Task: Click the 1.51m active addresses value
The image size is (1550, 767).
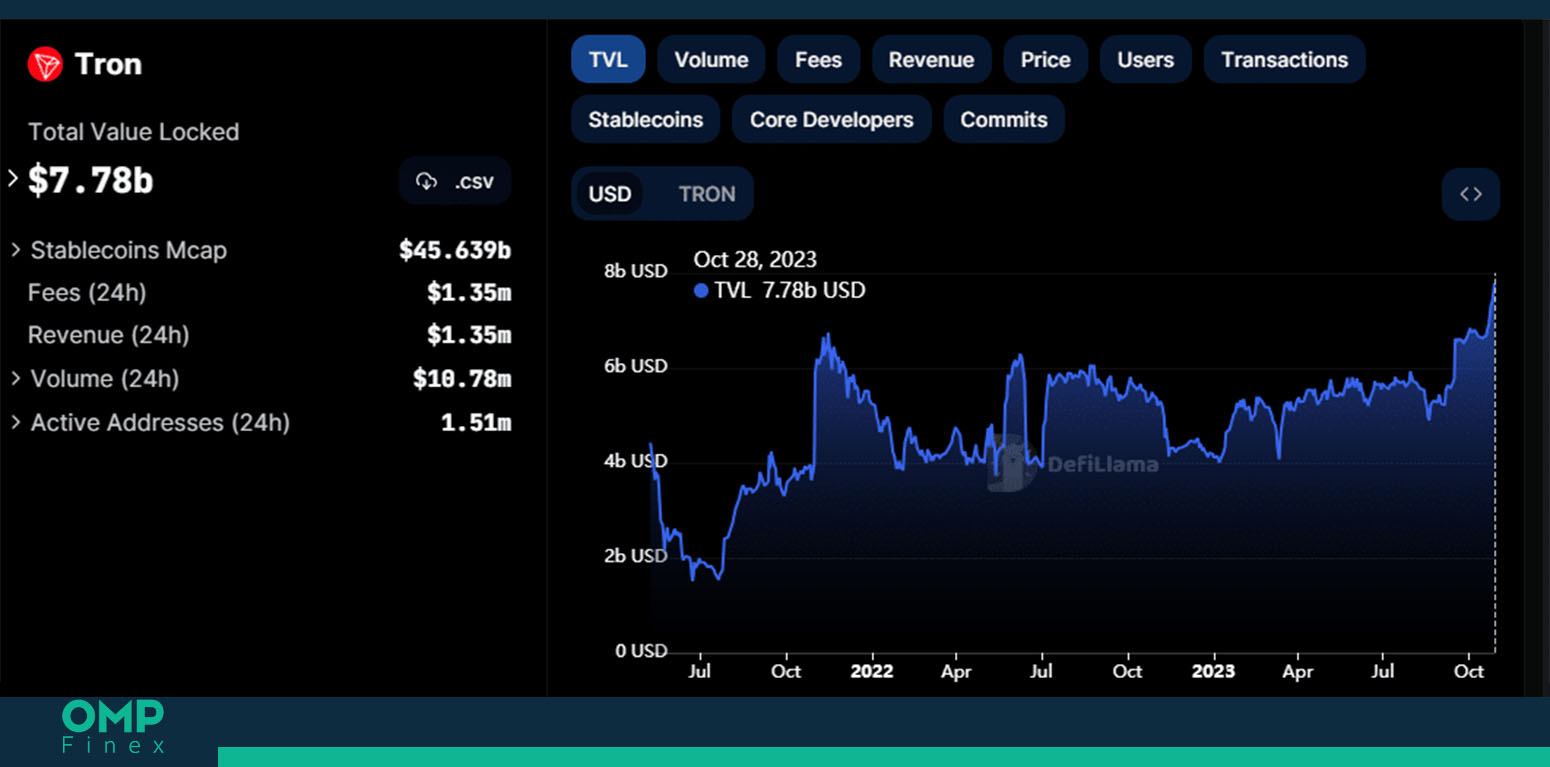Action: click(x=476, y=422)
